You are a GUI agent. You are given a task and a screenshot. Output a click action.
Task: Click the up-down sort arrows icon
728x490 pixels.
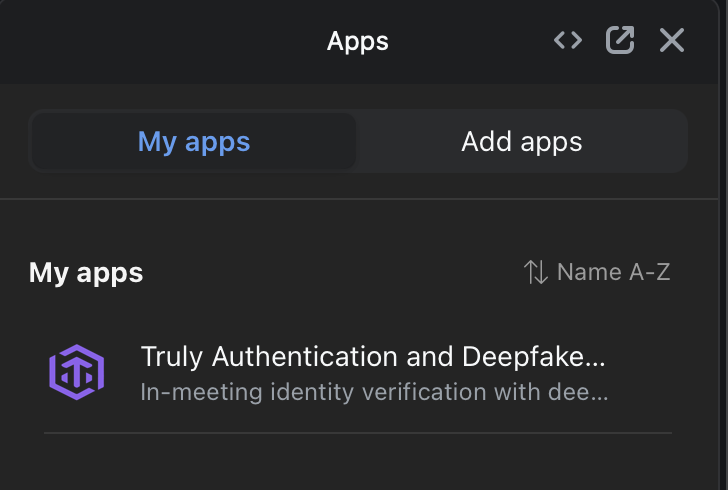[x=536, y=272]
